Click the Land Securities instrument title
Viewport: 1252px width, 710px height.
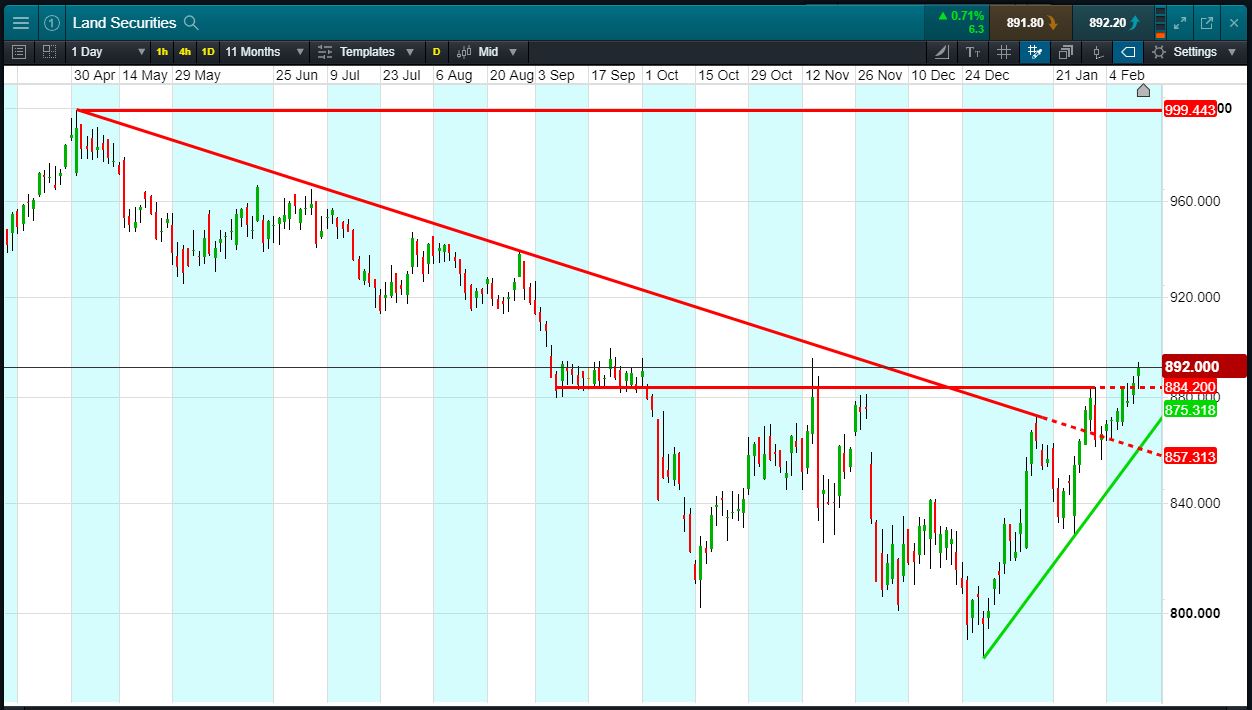coord(124,22)
